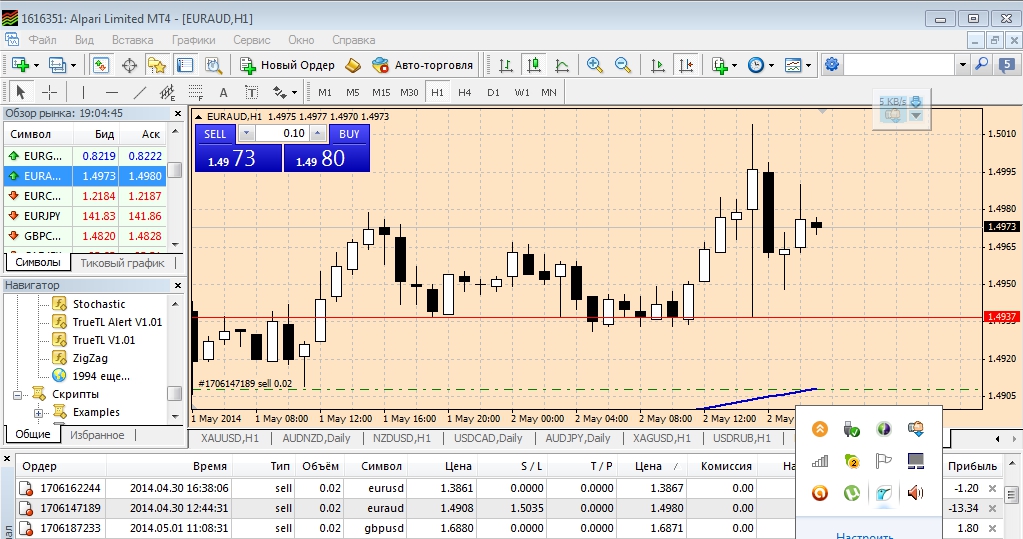1023x539 pixels.
Task: Zoom out on the chart
Action: (622, 65)
